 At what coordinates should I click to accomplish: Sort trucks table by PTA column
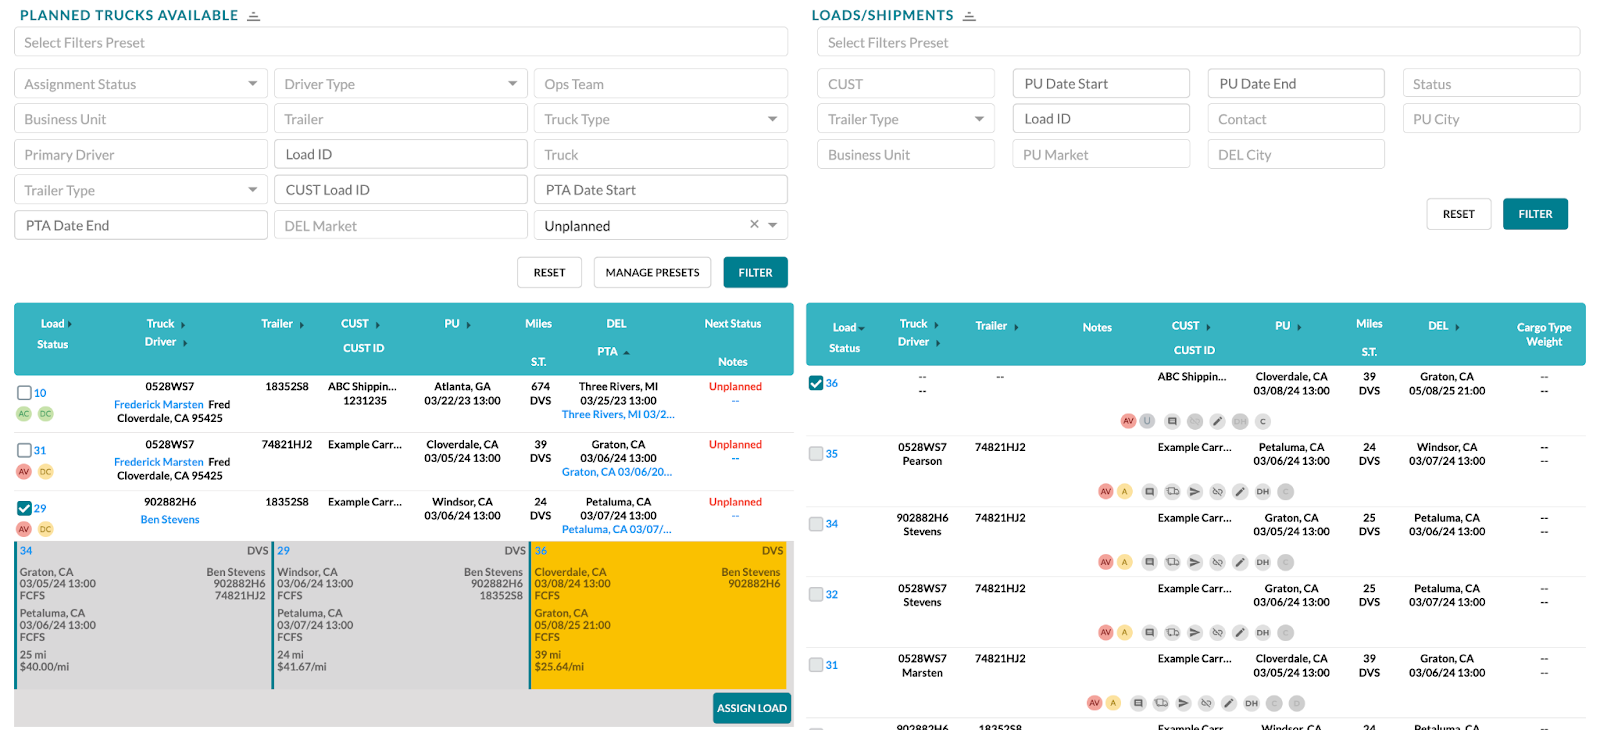(x=613, y=352)
